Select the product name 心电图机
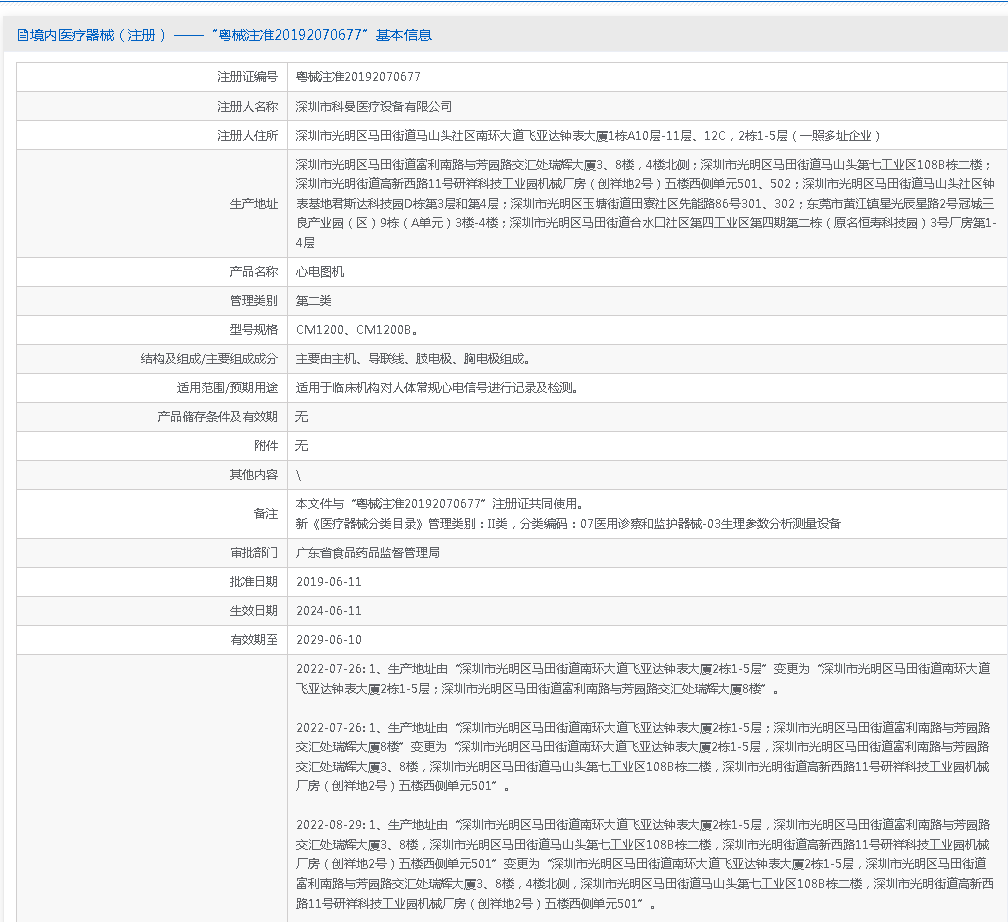Viewport: 1008px width, 922px height. click(x=320, y=272)
